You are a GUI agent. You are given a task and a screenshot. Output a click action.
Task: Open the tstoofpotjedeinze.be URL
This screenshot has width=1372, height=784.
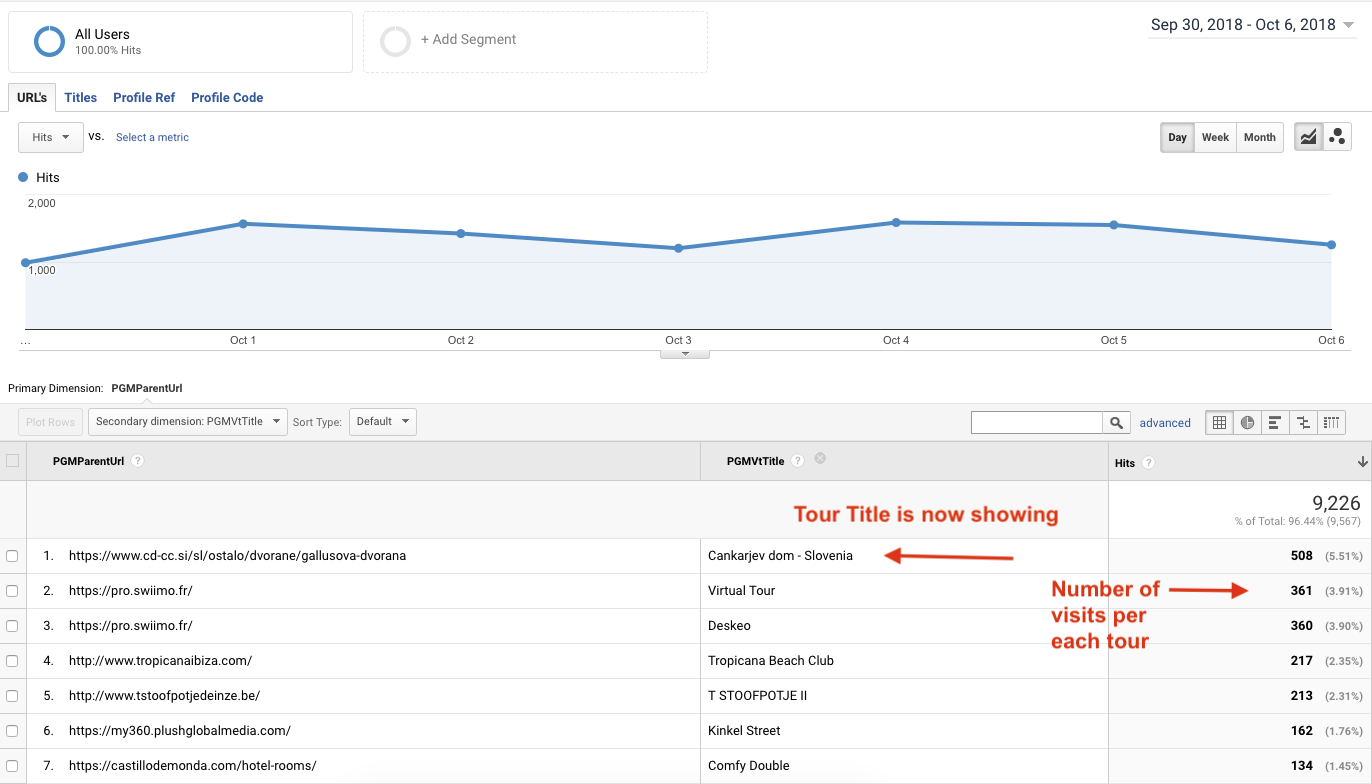click(164, 696)
